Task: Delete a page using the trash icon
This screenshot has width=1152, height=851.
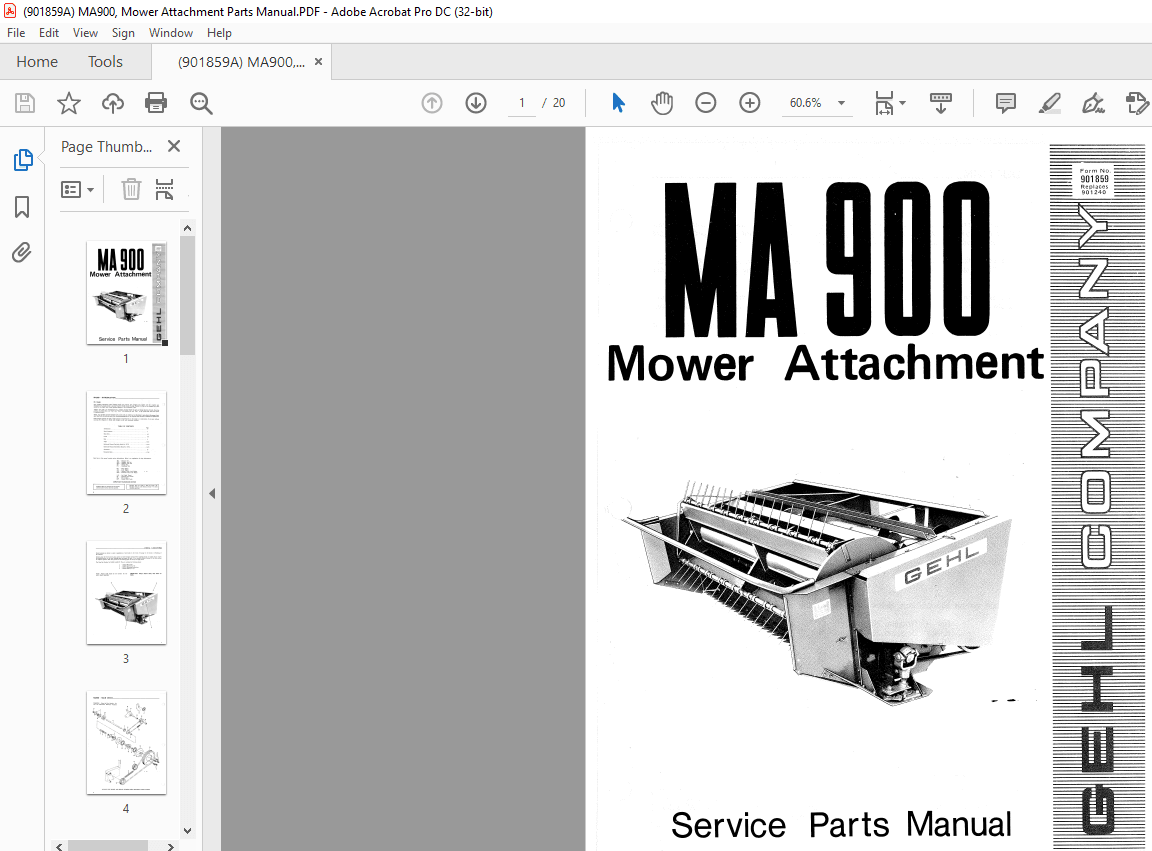Action: tap(131, 189)
